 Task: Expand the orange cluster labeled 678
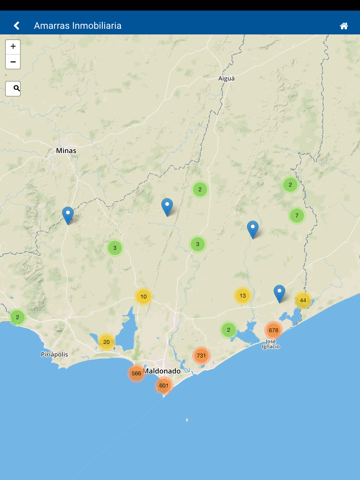[273, 330]
